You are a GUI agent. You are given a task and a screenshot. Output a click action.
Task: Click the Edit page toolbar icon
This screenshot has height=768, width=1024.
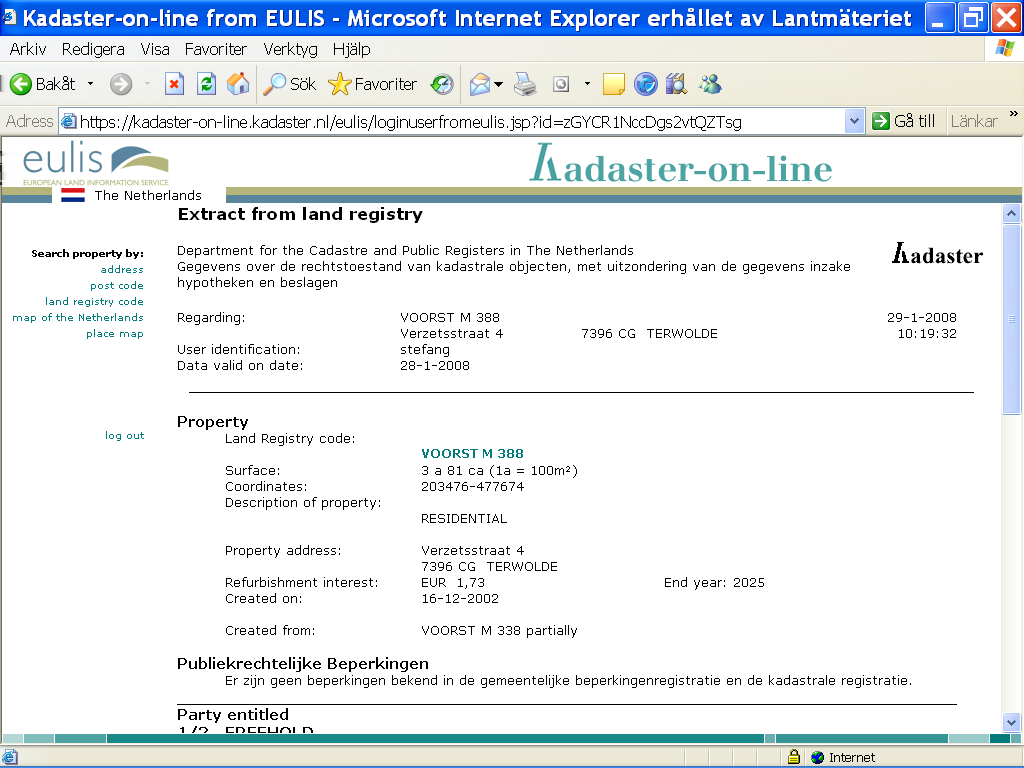(561, 84)
